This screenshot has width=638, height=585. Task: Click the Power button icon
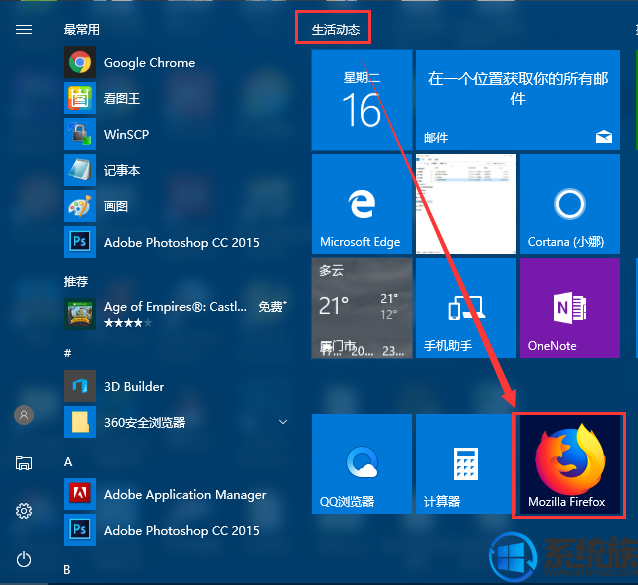[24, 559]
